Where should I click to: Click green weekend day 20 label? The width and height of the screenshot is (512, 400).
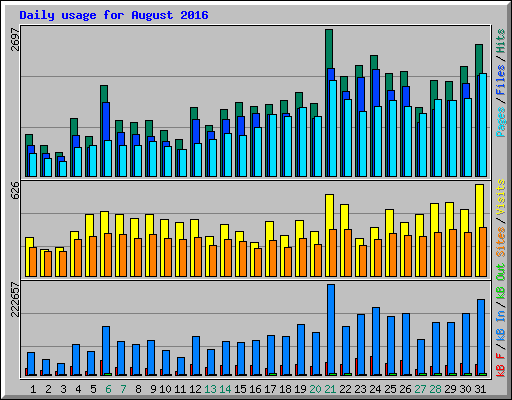pyautogui.click(x=315, y=389)
